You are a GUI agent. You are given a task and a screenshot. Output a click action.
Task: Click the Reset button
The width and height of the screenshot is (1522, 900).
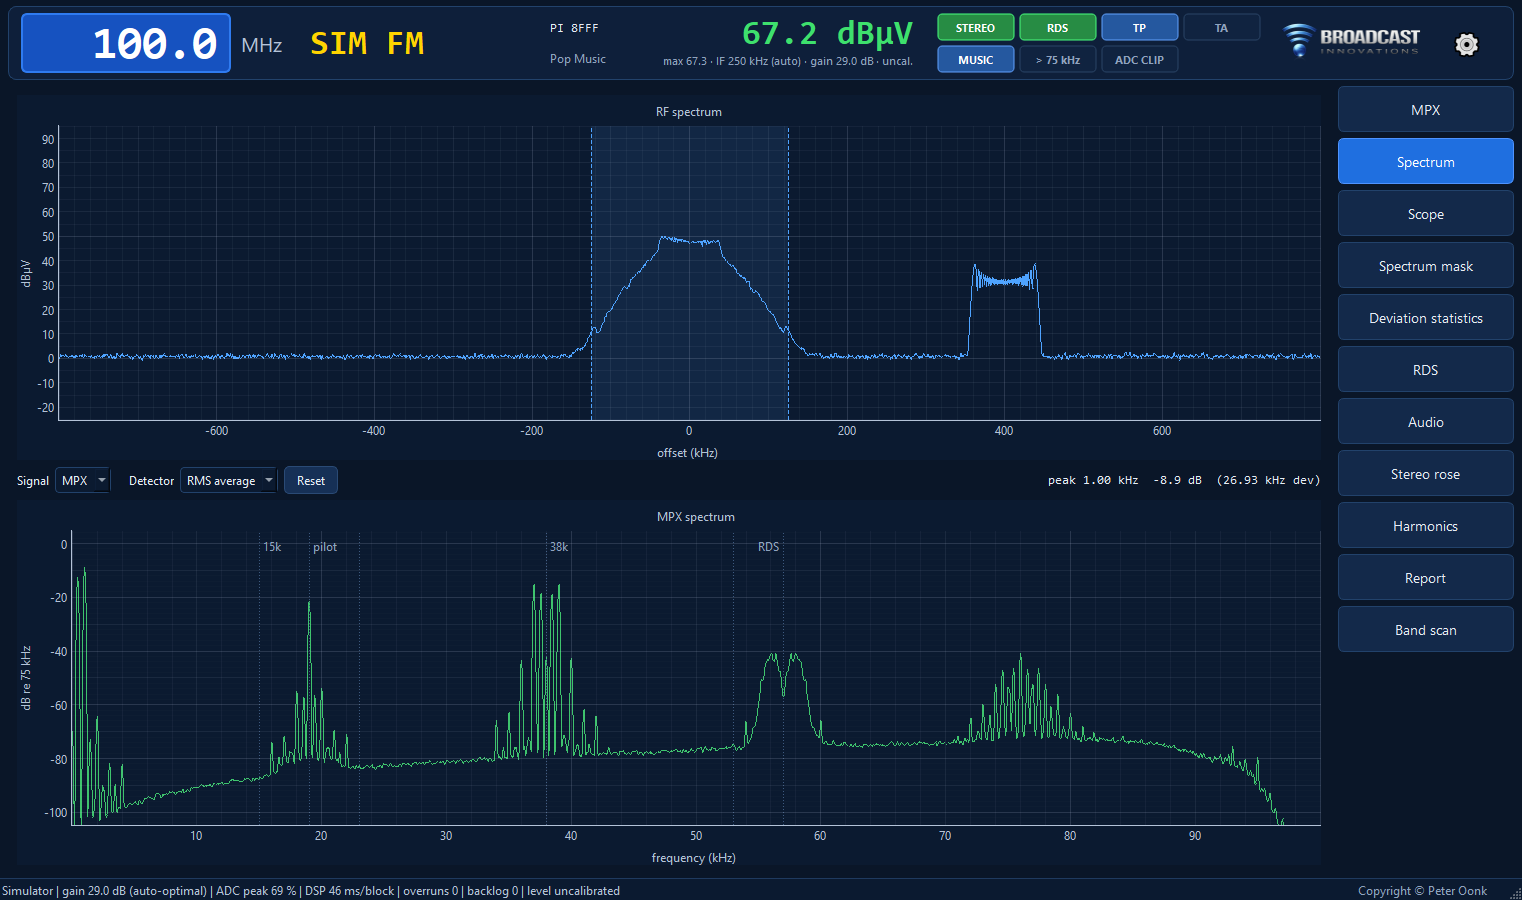311,481
